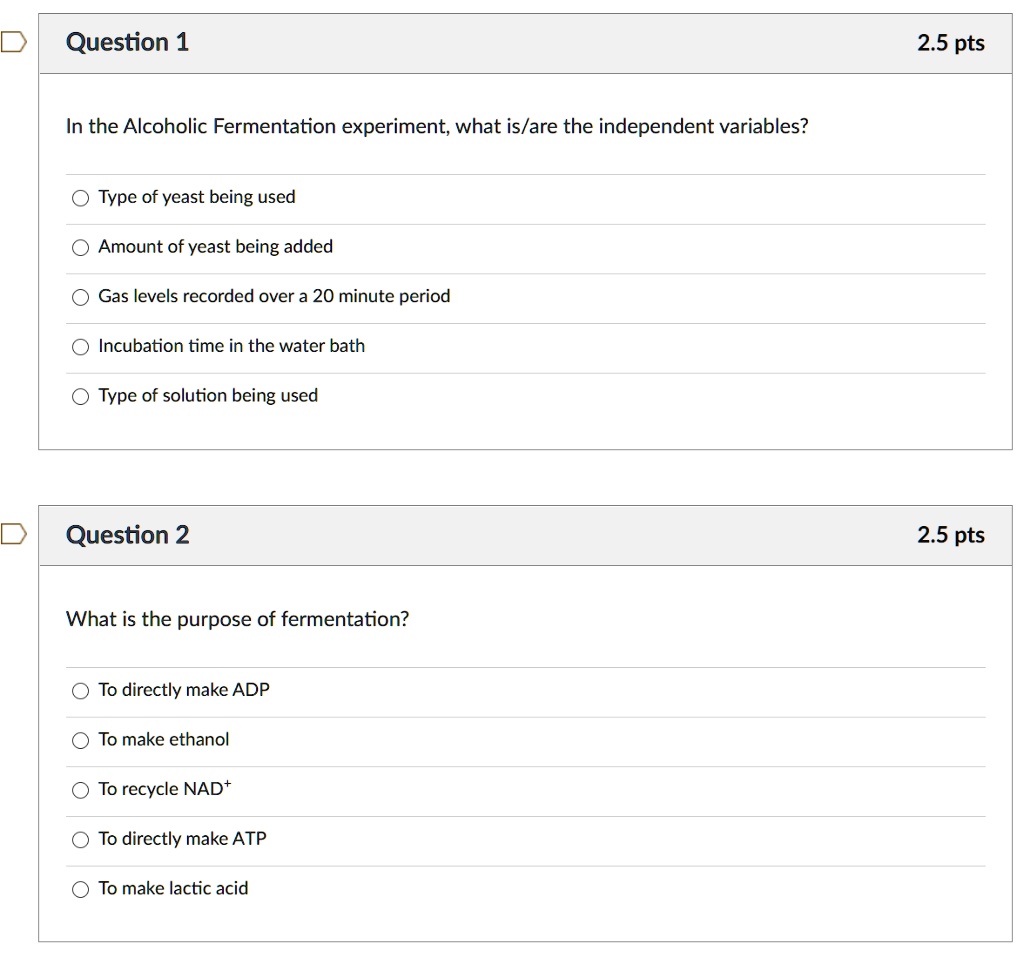This screenshot has height=971, width=1024.
Task: Select 'Incubation time in the water bath'
Action: click(x=81, y=347)
